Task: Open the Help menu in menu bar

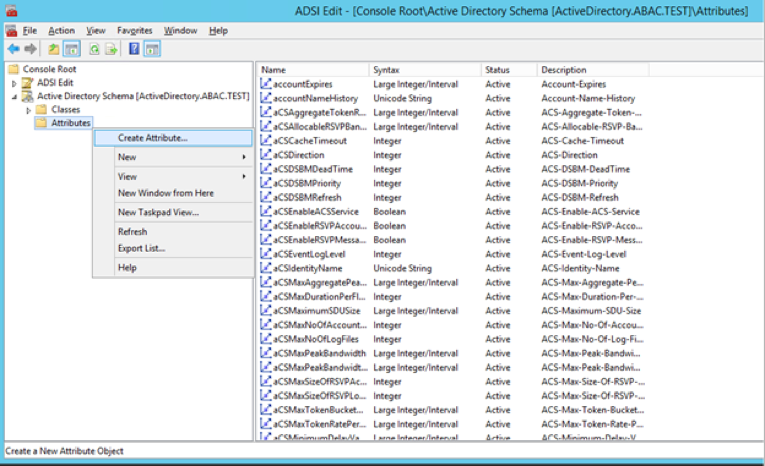Action: (219, 31)
